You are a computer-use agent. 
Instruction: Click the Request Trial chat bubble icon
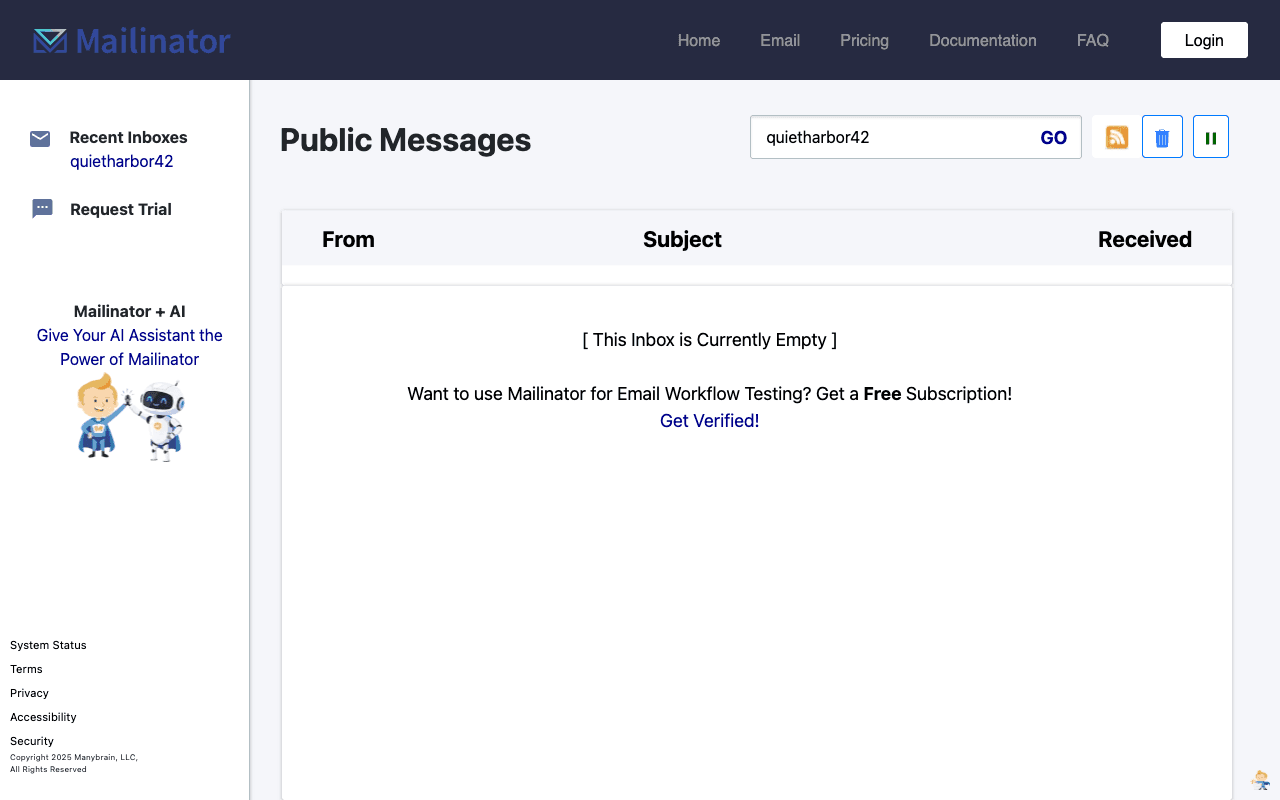pos(42,209)
